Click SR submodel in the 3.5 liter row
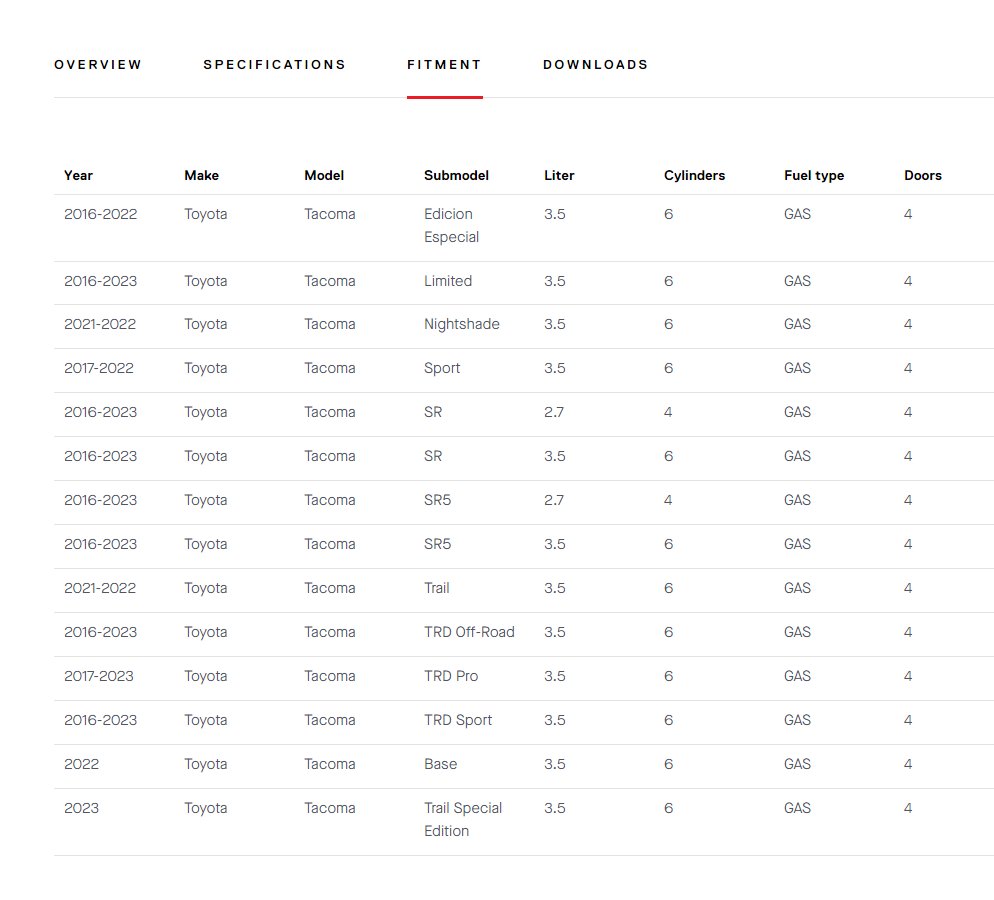 (x=433, y=456)
